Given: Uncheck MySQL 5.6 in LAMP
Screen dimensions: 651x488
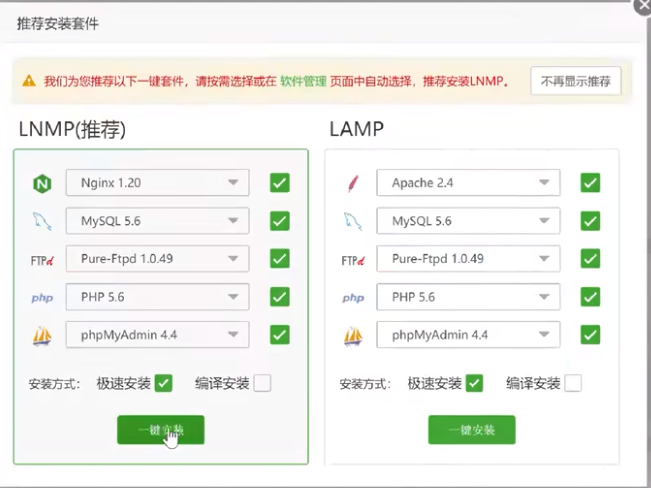Looking at the screenshot, I should [590, 221].
